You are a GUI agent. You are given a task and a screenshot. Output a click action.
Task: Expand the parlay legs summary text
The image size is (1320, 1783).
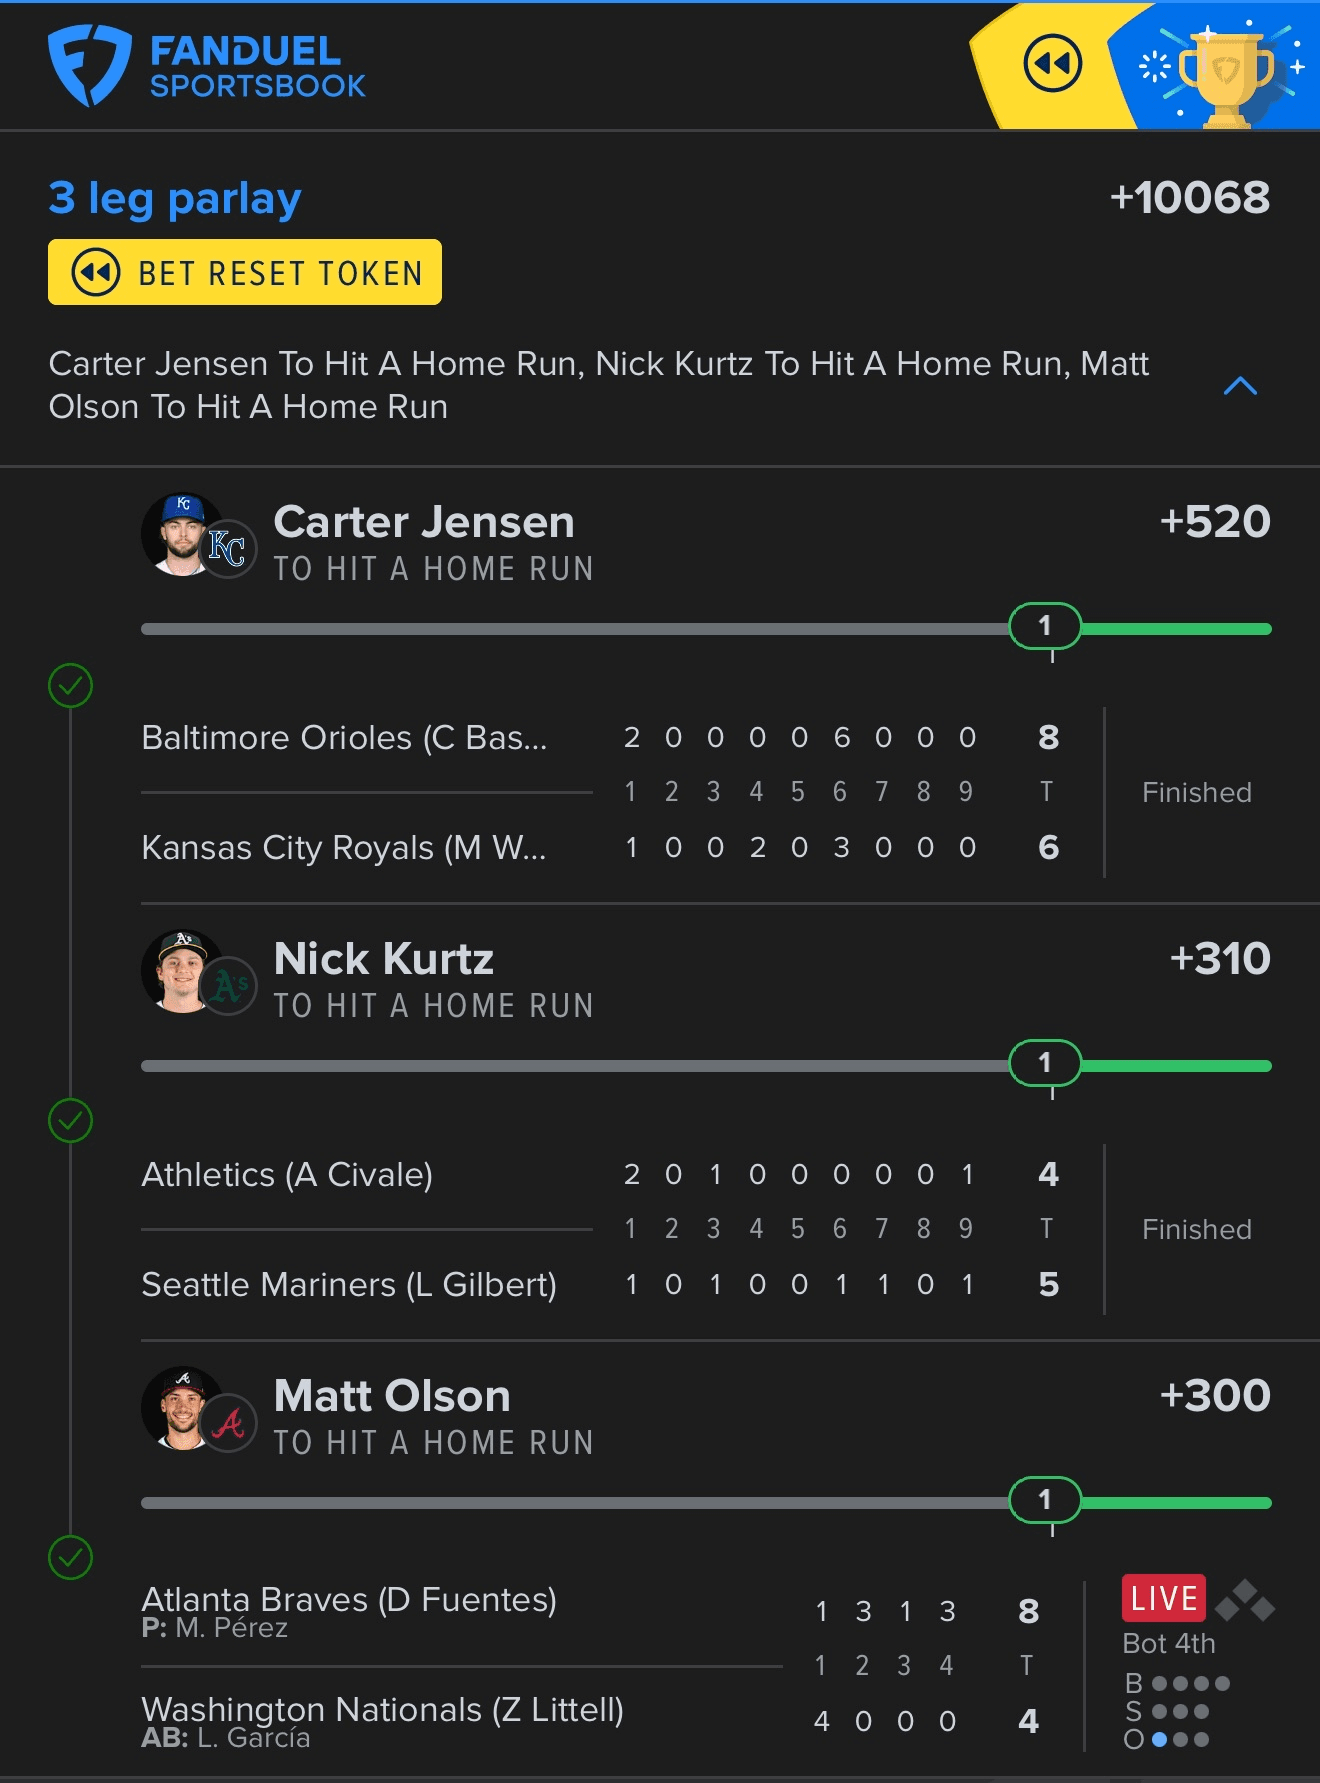click(x=599, y=385)
